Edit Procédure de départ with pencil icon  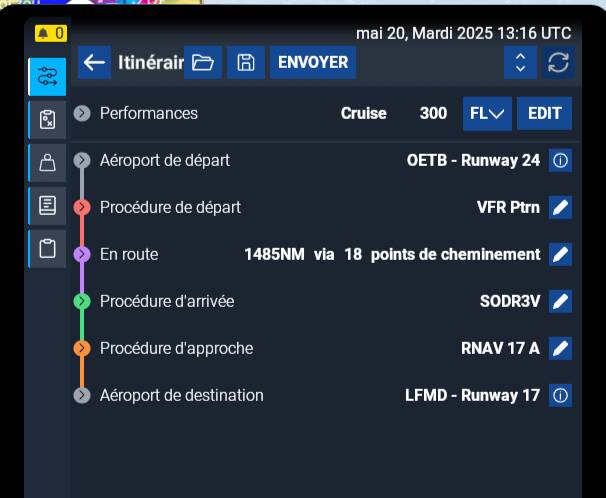561,208
